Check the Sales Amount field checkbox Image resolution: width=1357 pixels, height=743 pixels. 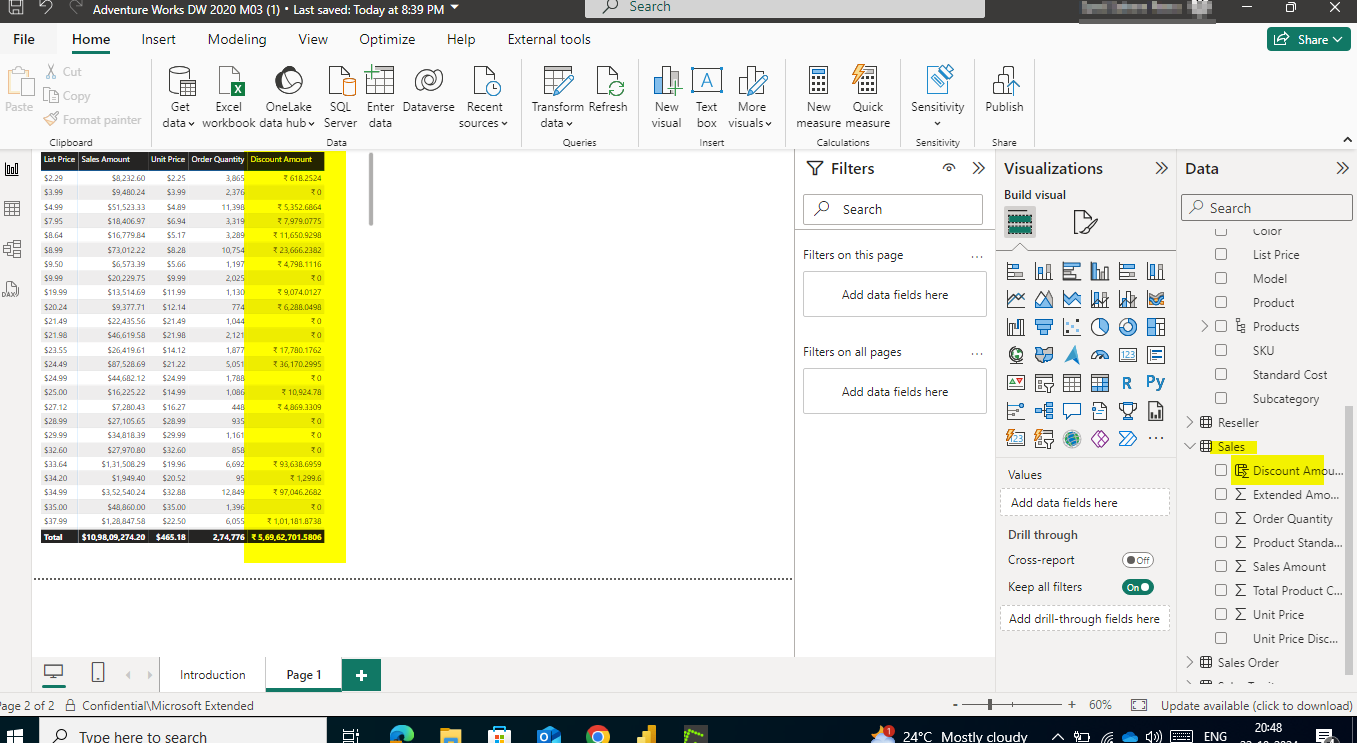coord(1221,566)
